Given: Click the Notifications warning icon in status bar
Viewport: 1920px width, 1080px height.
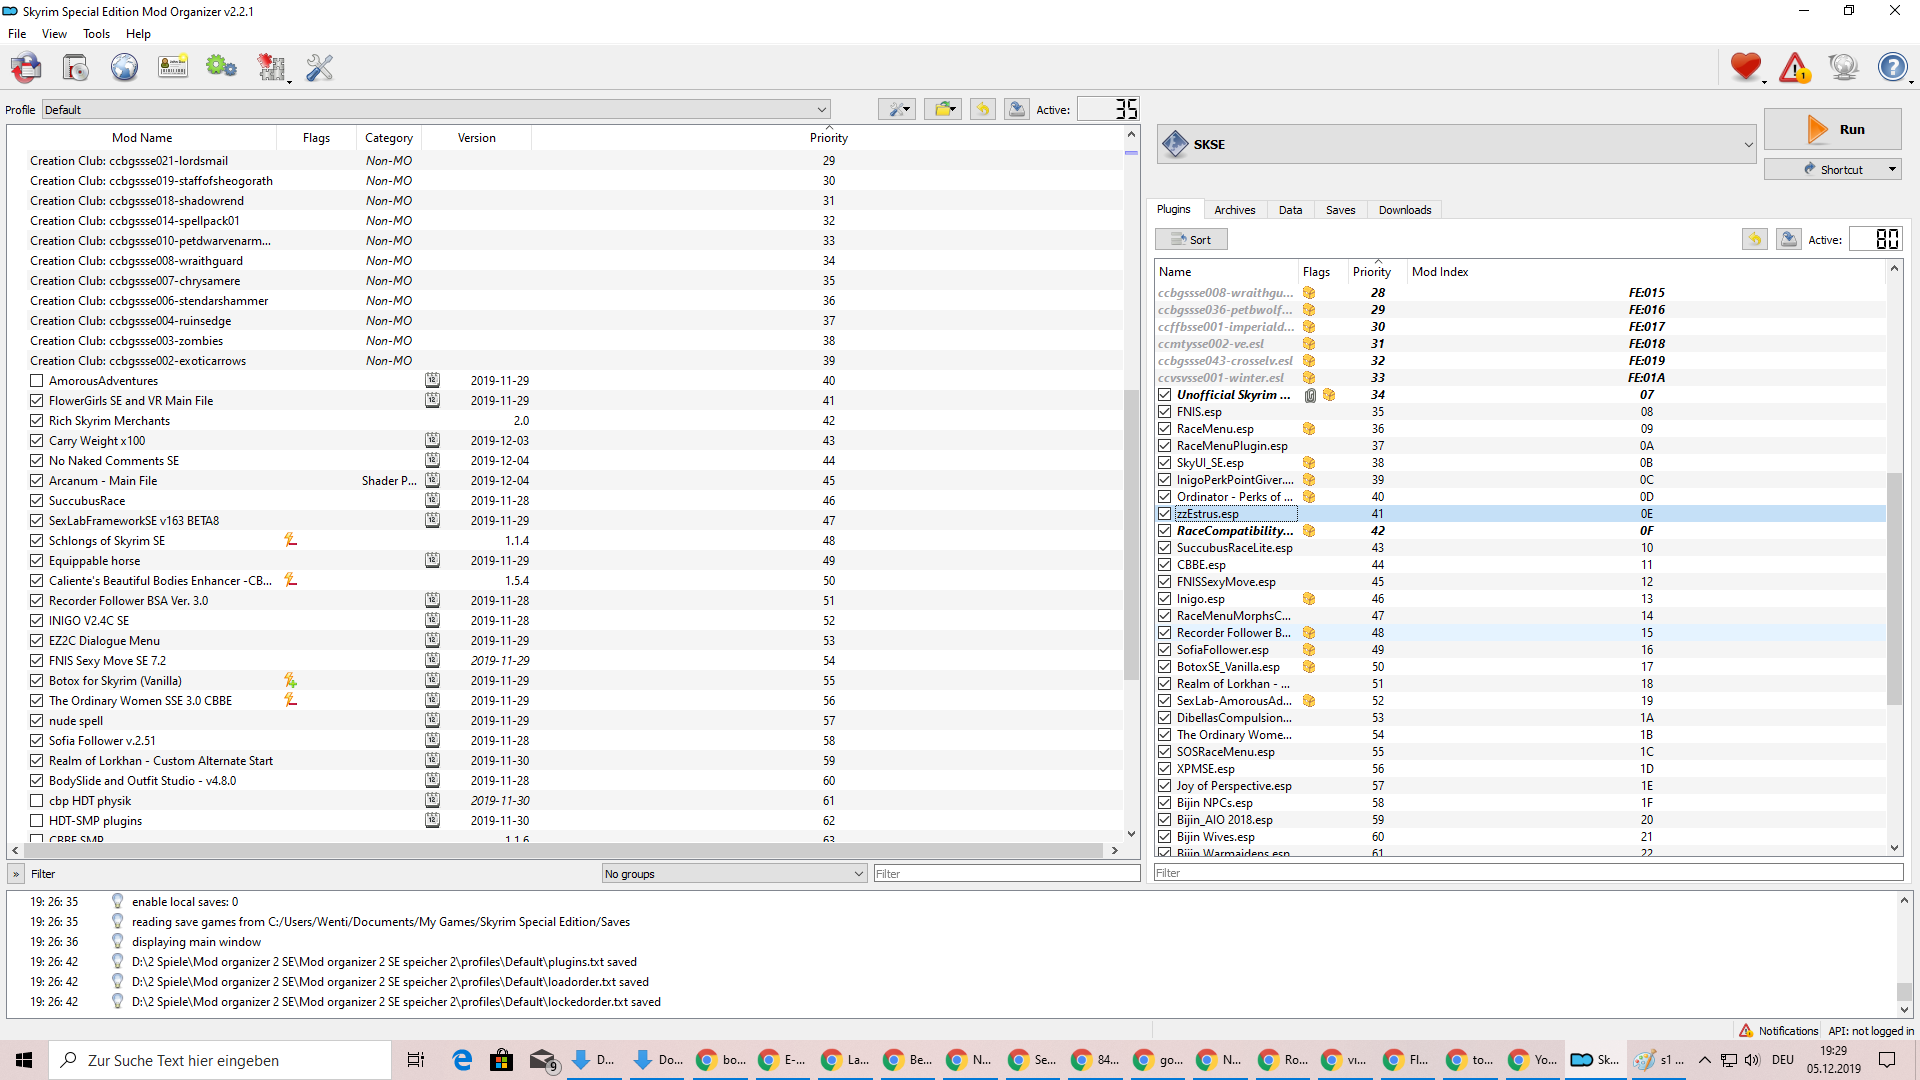Looking at the screenshot, I should [1746, 1031].
